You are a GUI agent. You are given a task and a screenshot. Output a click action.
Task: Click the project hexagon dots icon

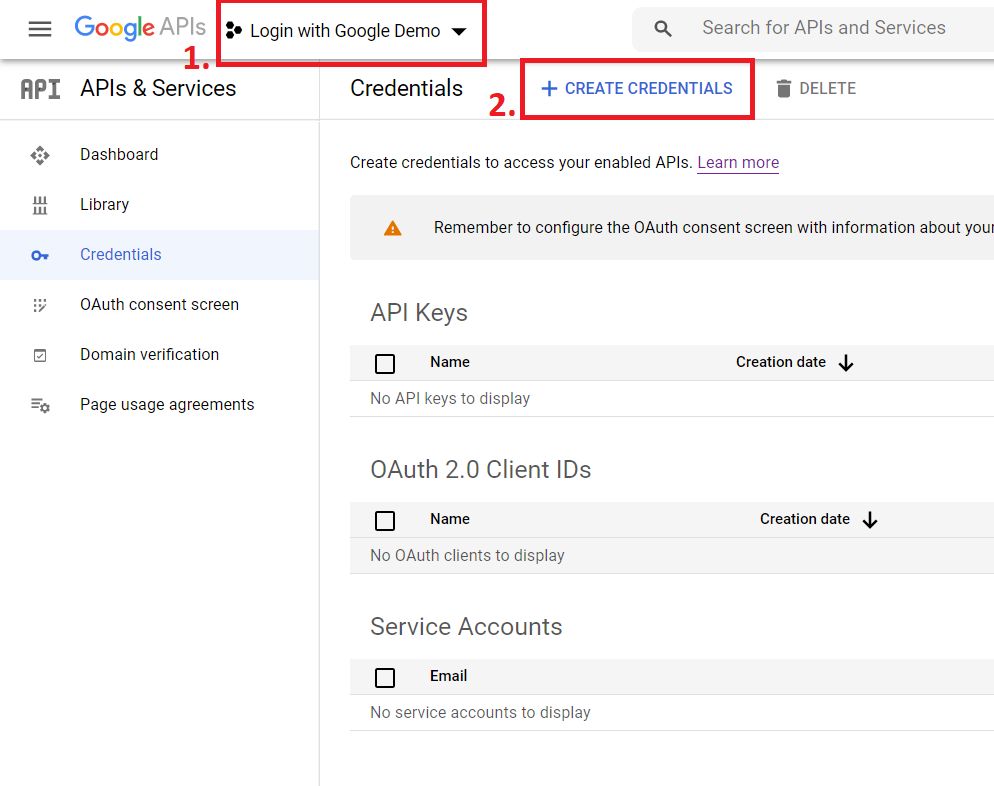coord(234,30)
